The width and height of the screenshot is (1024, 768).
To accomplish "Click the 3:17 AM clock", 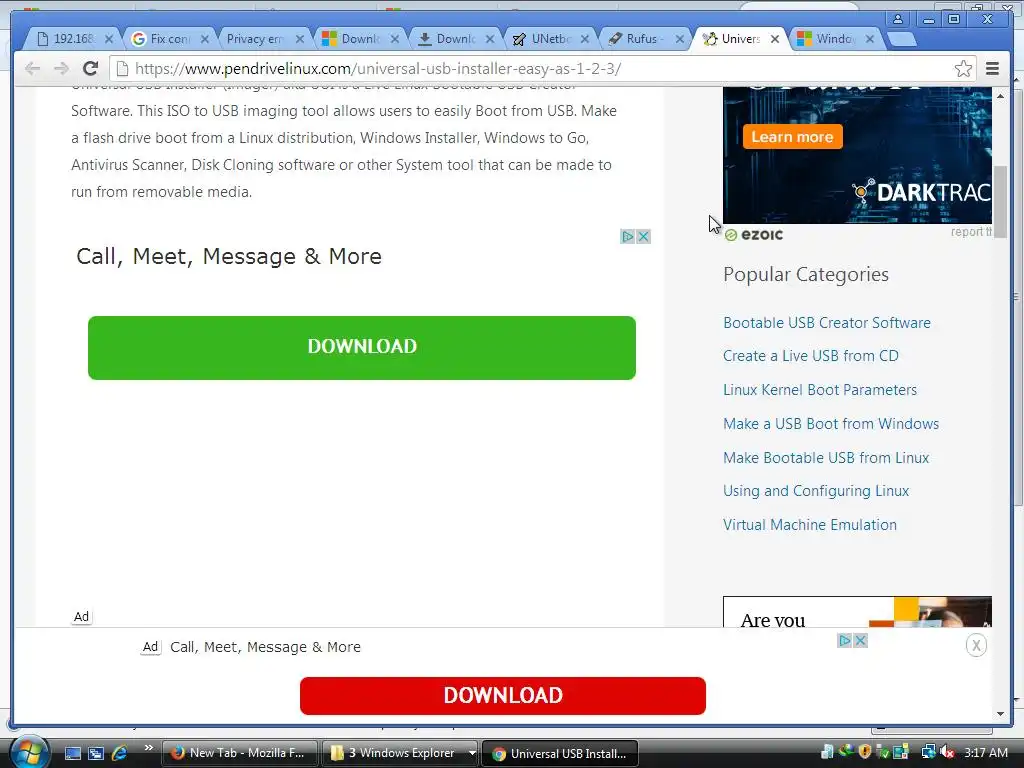I will pyautogui.click(x=985, y=753).
